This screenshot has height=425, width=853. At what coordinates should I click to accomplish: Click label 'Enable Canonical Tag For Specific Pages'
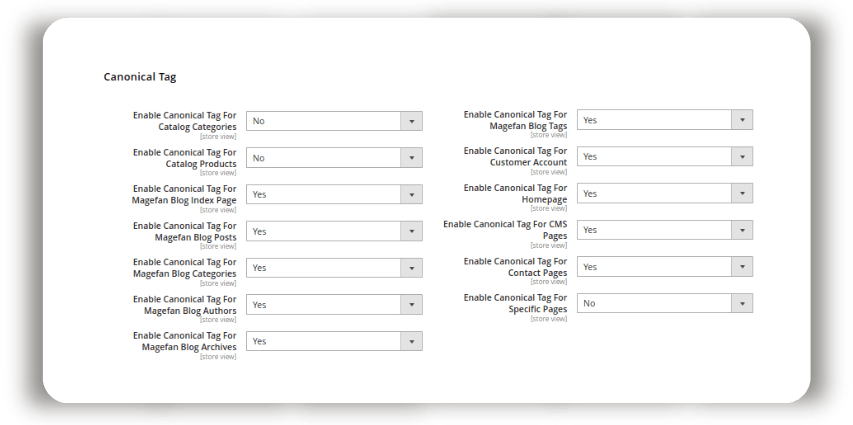[515, 303]
